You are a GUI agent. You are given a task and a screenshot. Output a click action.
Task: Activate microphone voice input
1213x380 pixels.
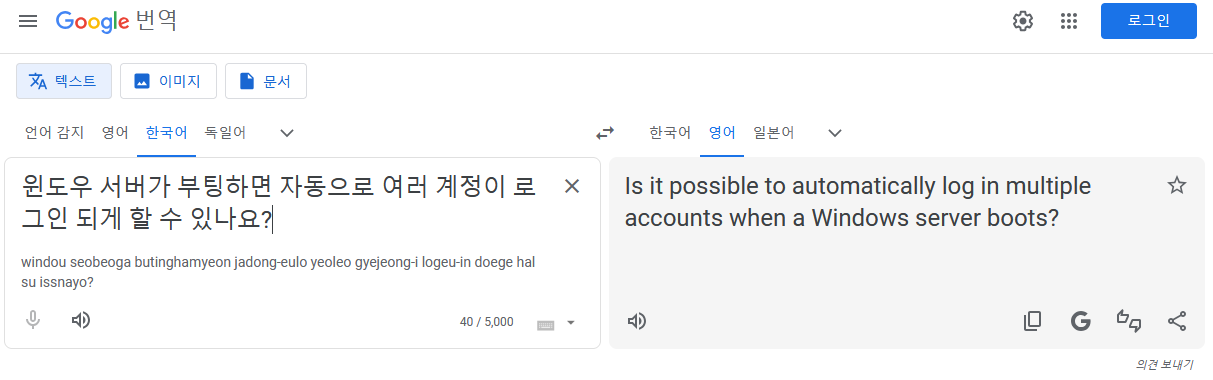pos(33,320)
